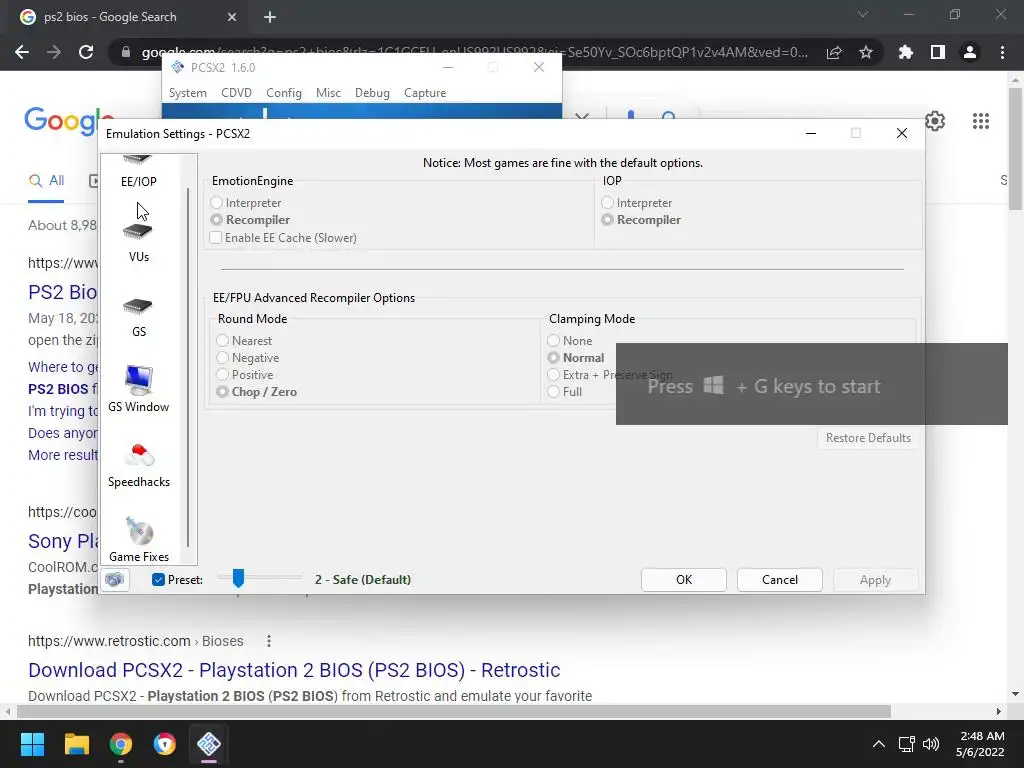Click Google logo in Chrome window
Viewport: 1024px width, 768px height.
[x=62, y=121]
